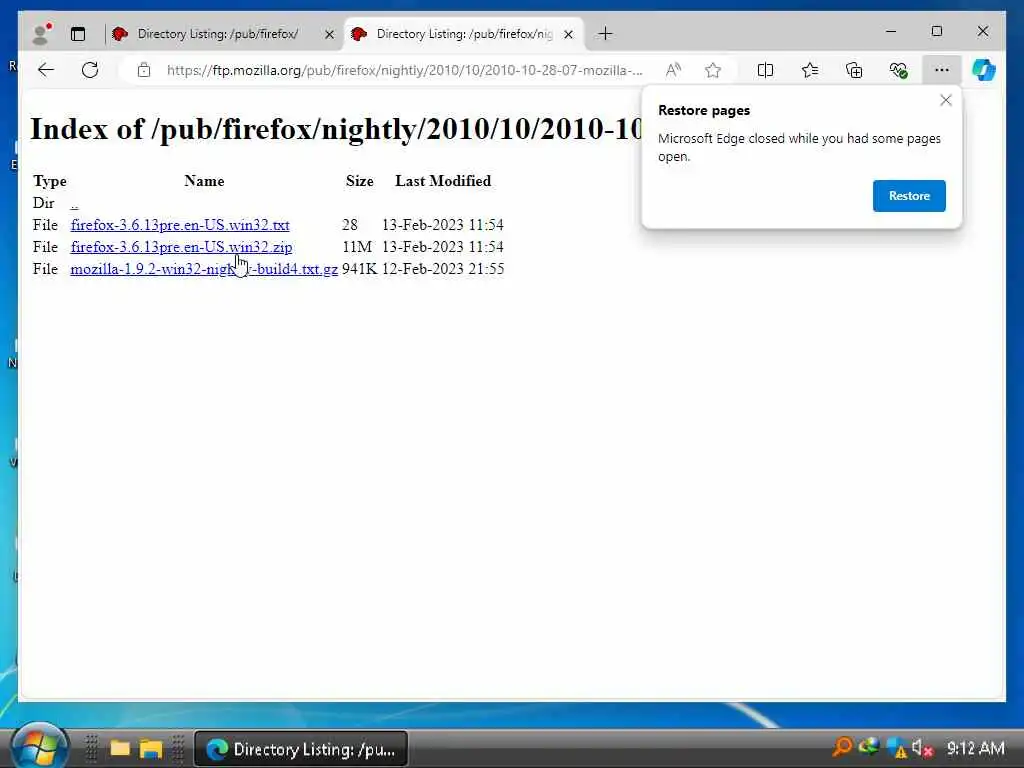The image size is (1024, 768).
Task: Click the 941K size value
Action: tap(359, 269)
